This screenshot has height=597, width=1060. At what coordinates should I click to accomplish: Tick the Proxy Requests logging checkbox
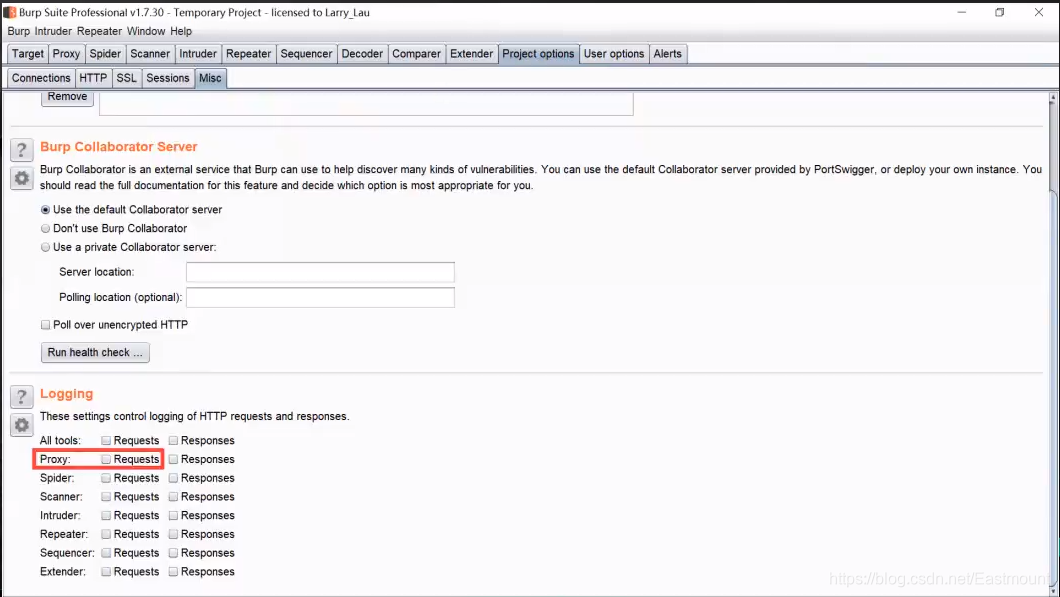coord(106,460)
